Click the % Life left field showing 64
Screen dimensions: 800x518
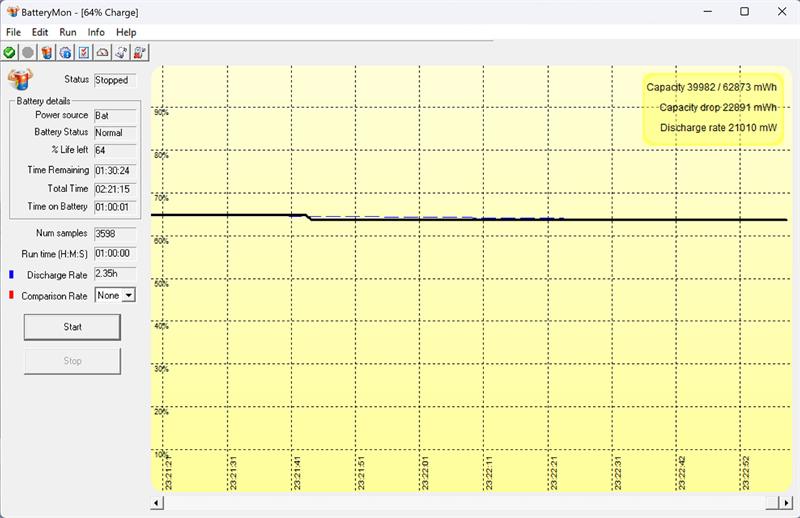(x=115, y=151)
